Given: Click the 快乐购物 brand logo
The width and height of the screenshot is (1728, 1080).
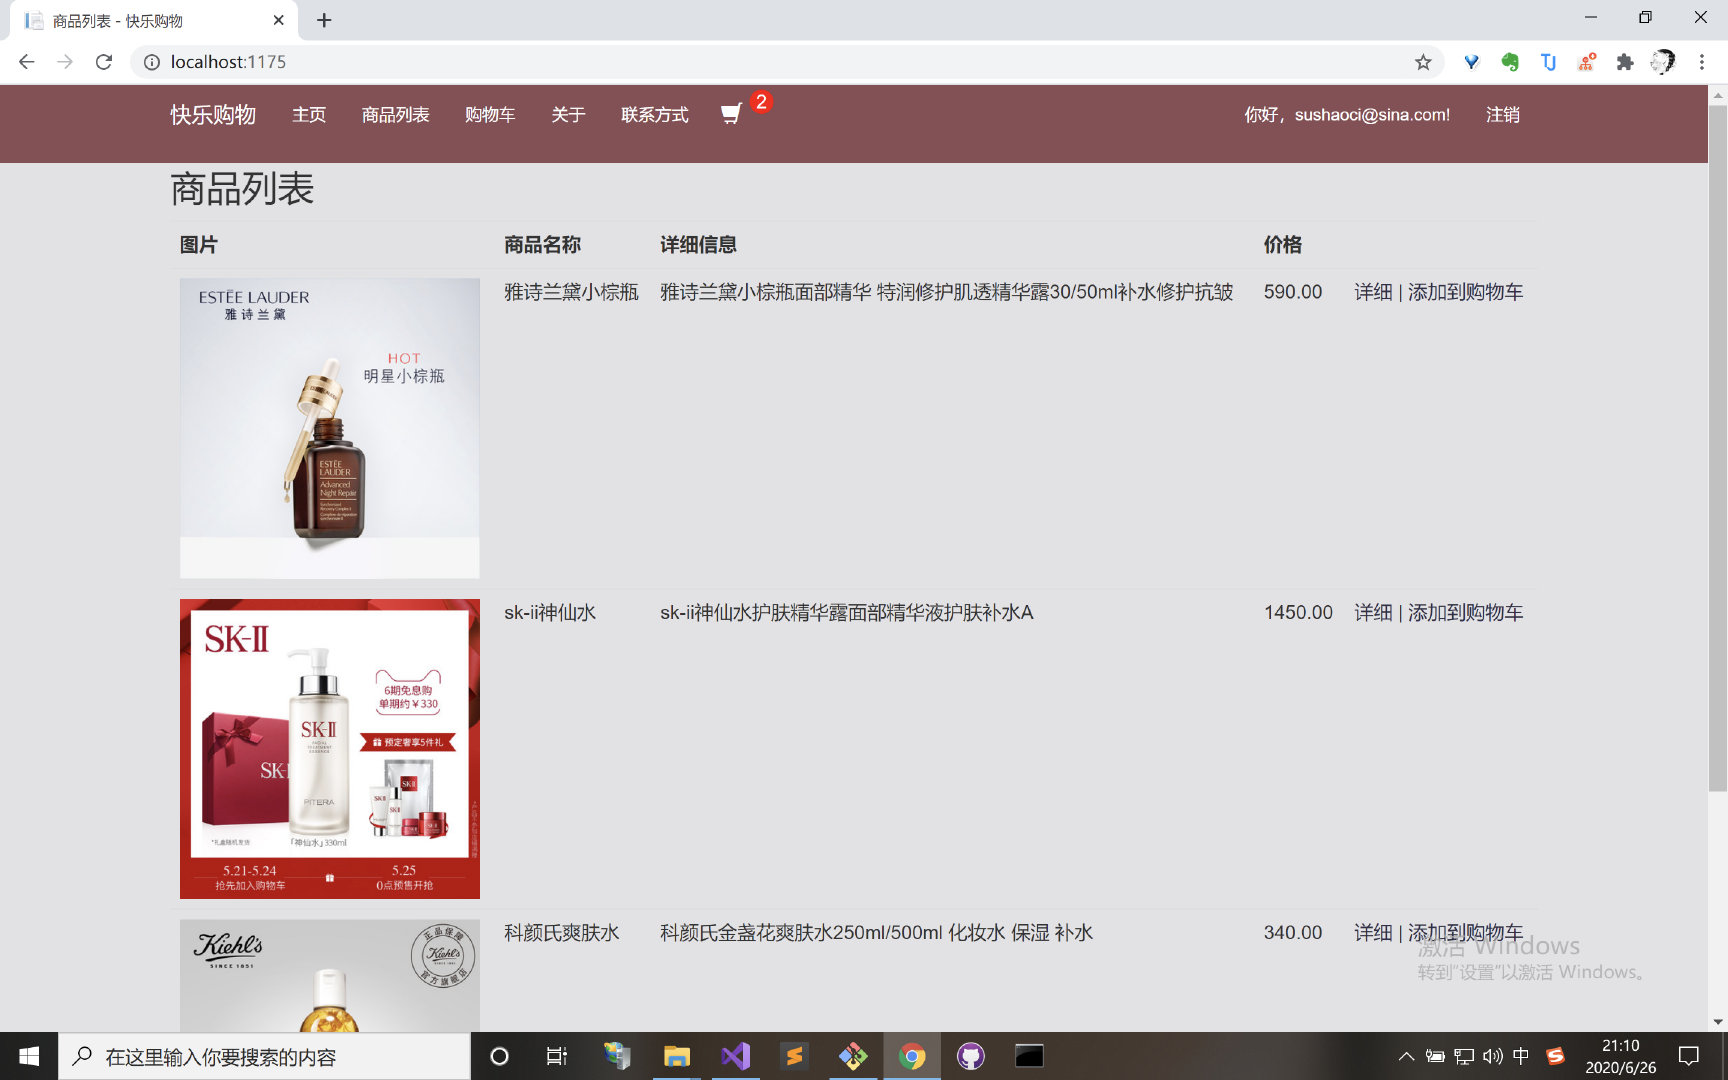Looking at the screenshot, I should pos(213,115).
